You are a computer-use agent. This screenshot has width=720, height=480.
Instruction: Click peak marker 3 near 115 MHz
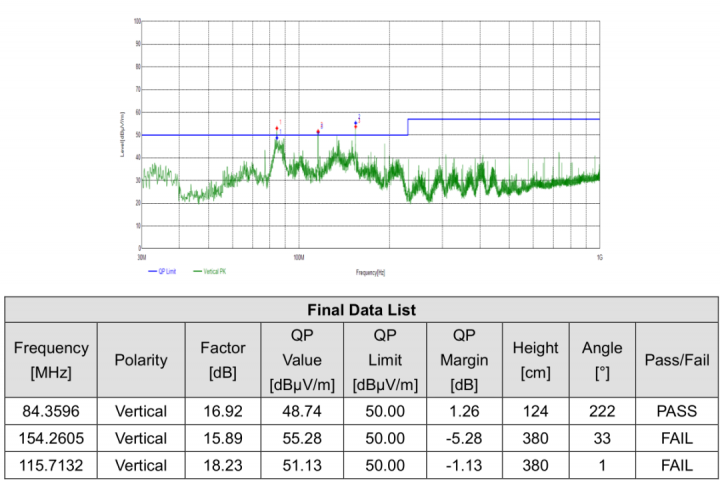[x=318, y=131]
